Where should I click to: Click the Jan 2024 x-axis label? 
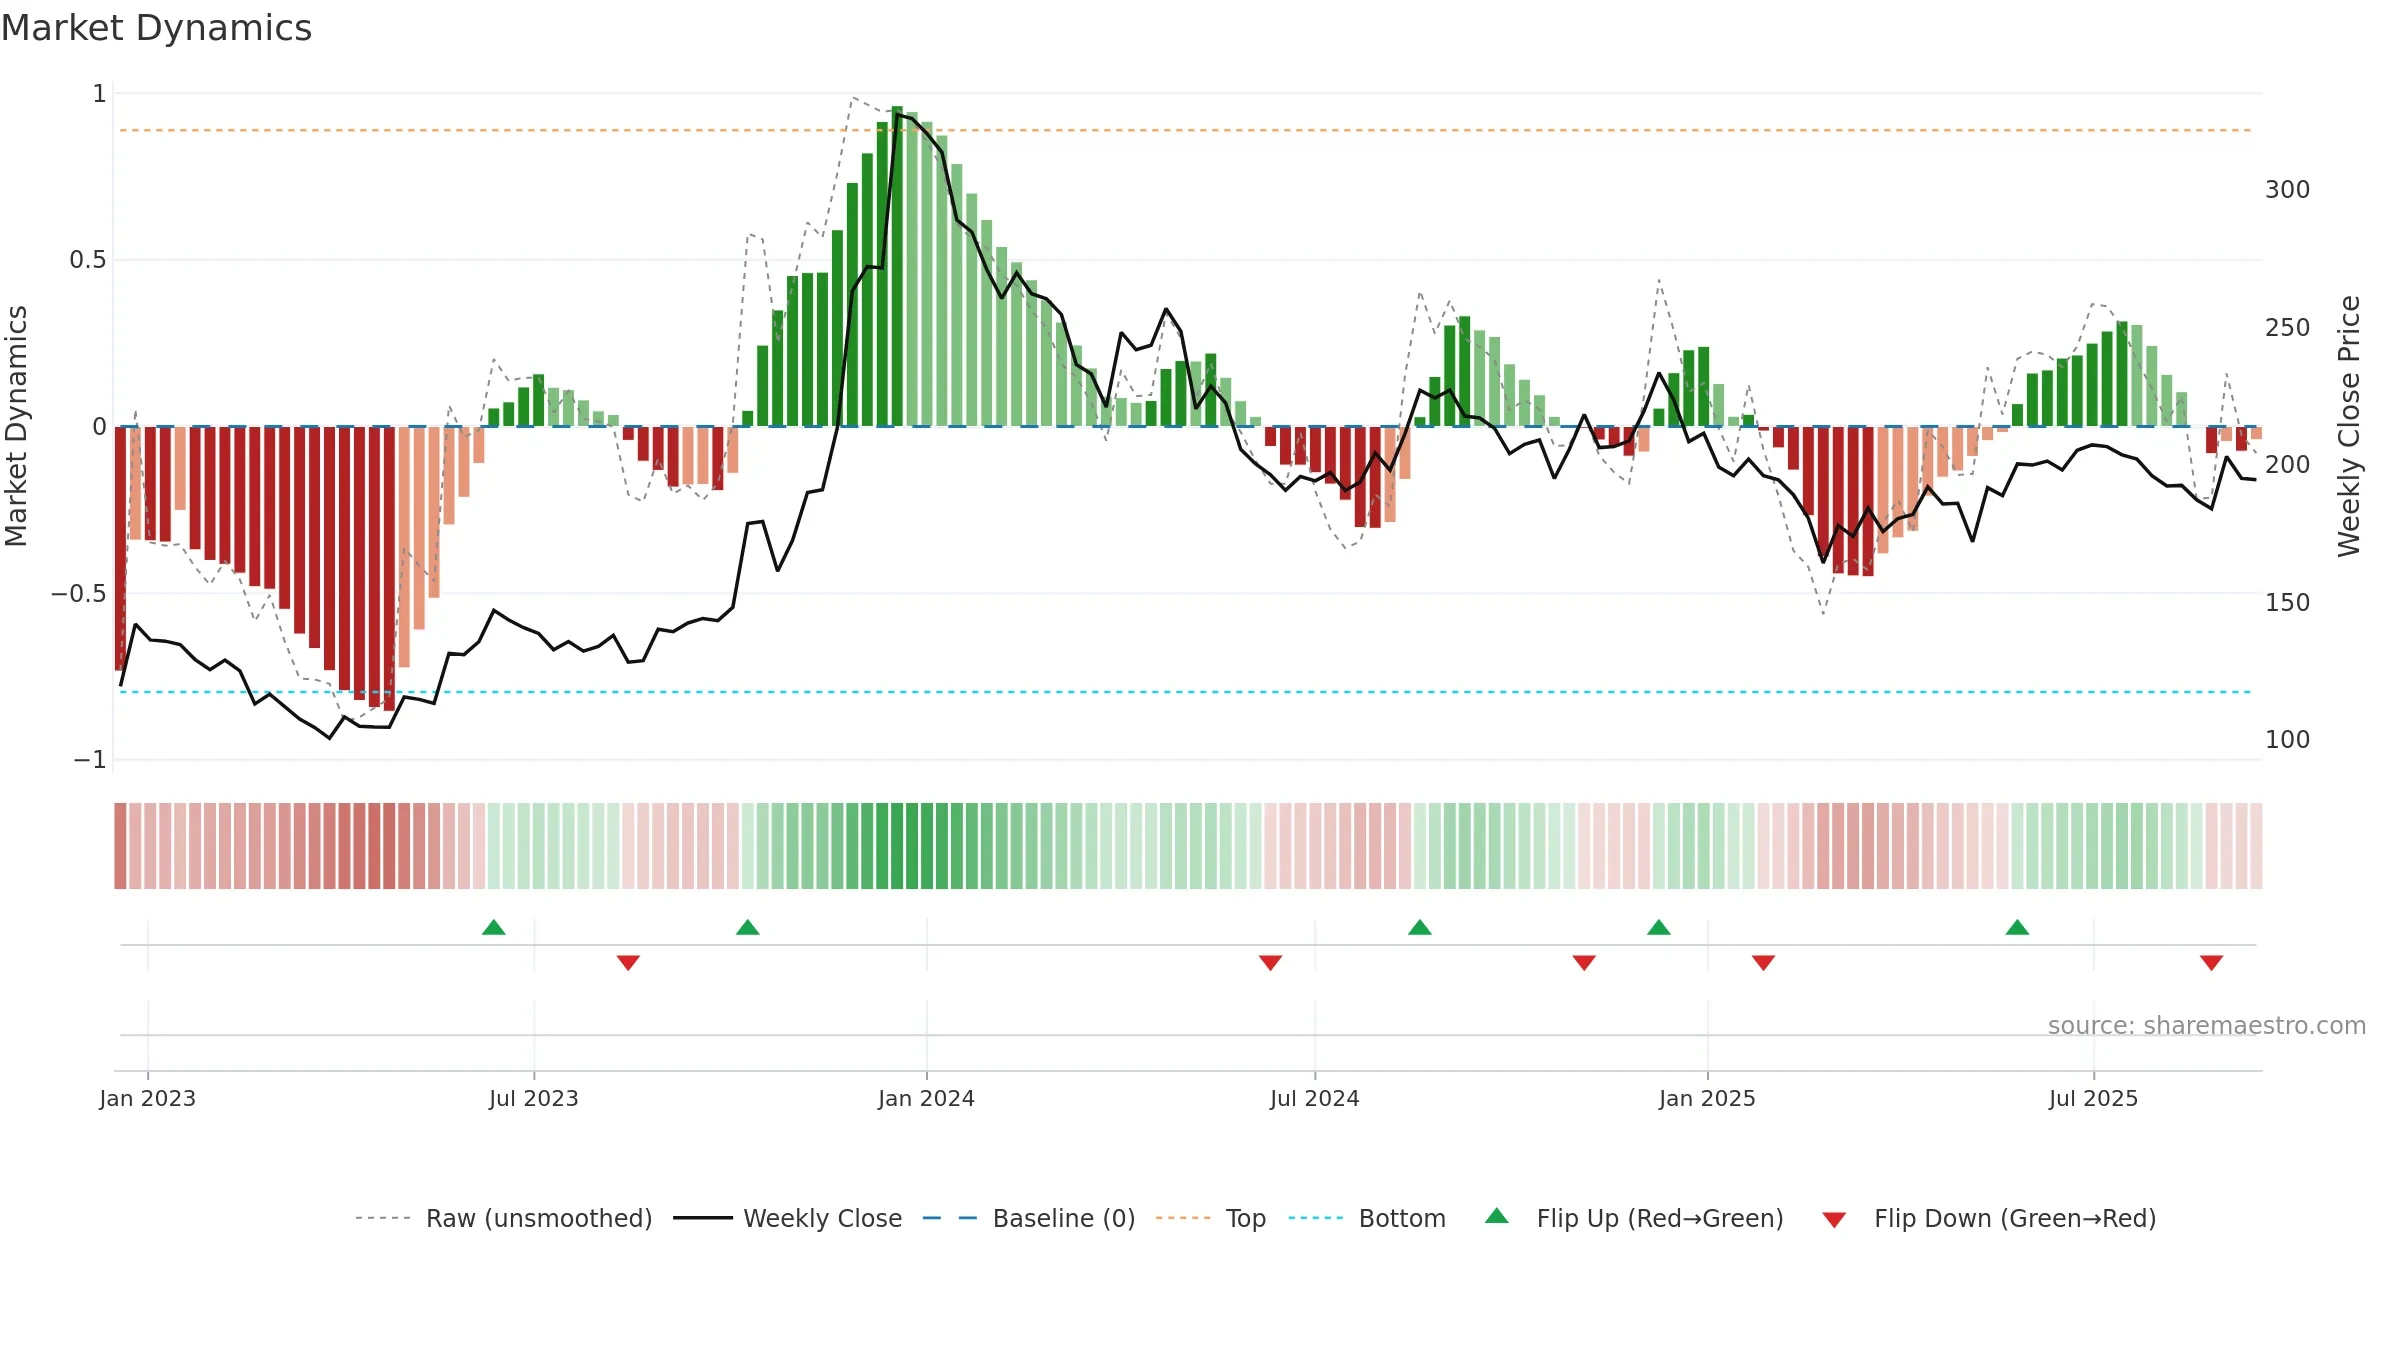click(x=926, y=1098)
